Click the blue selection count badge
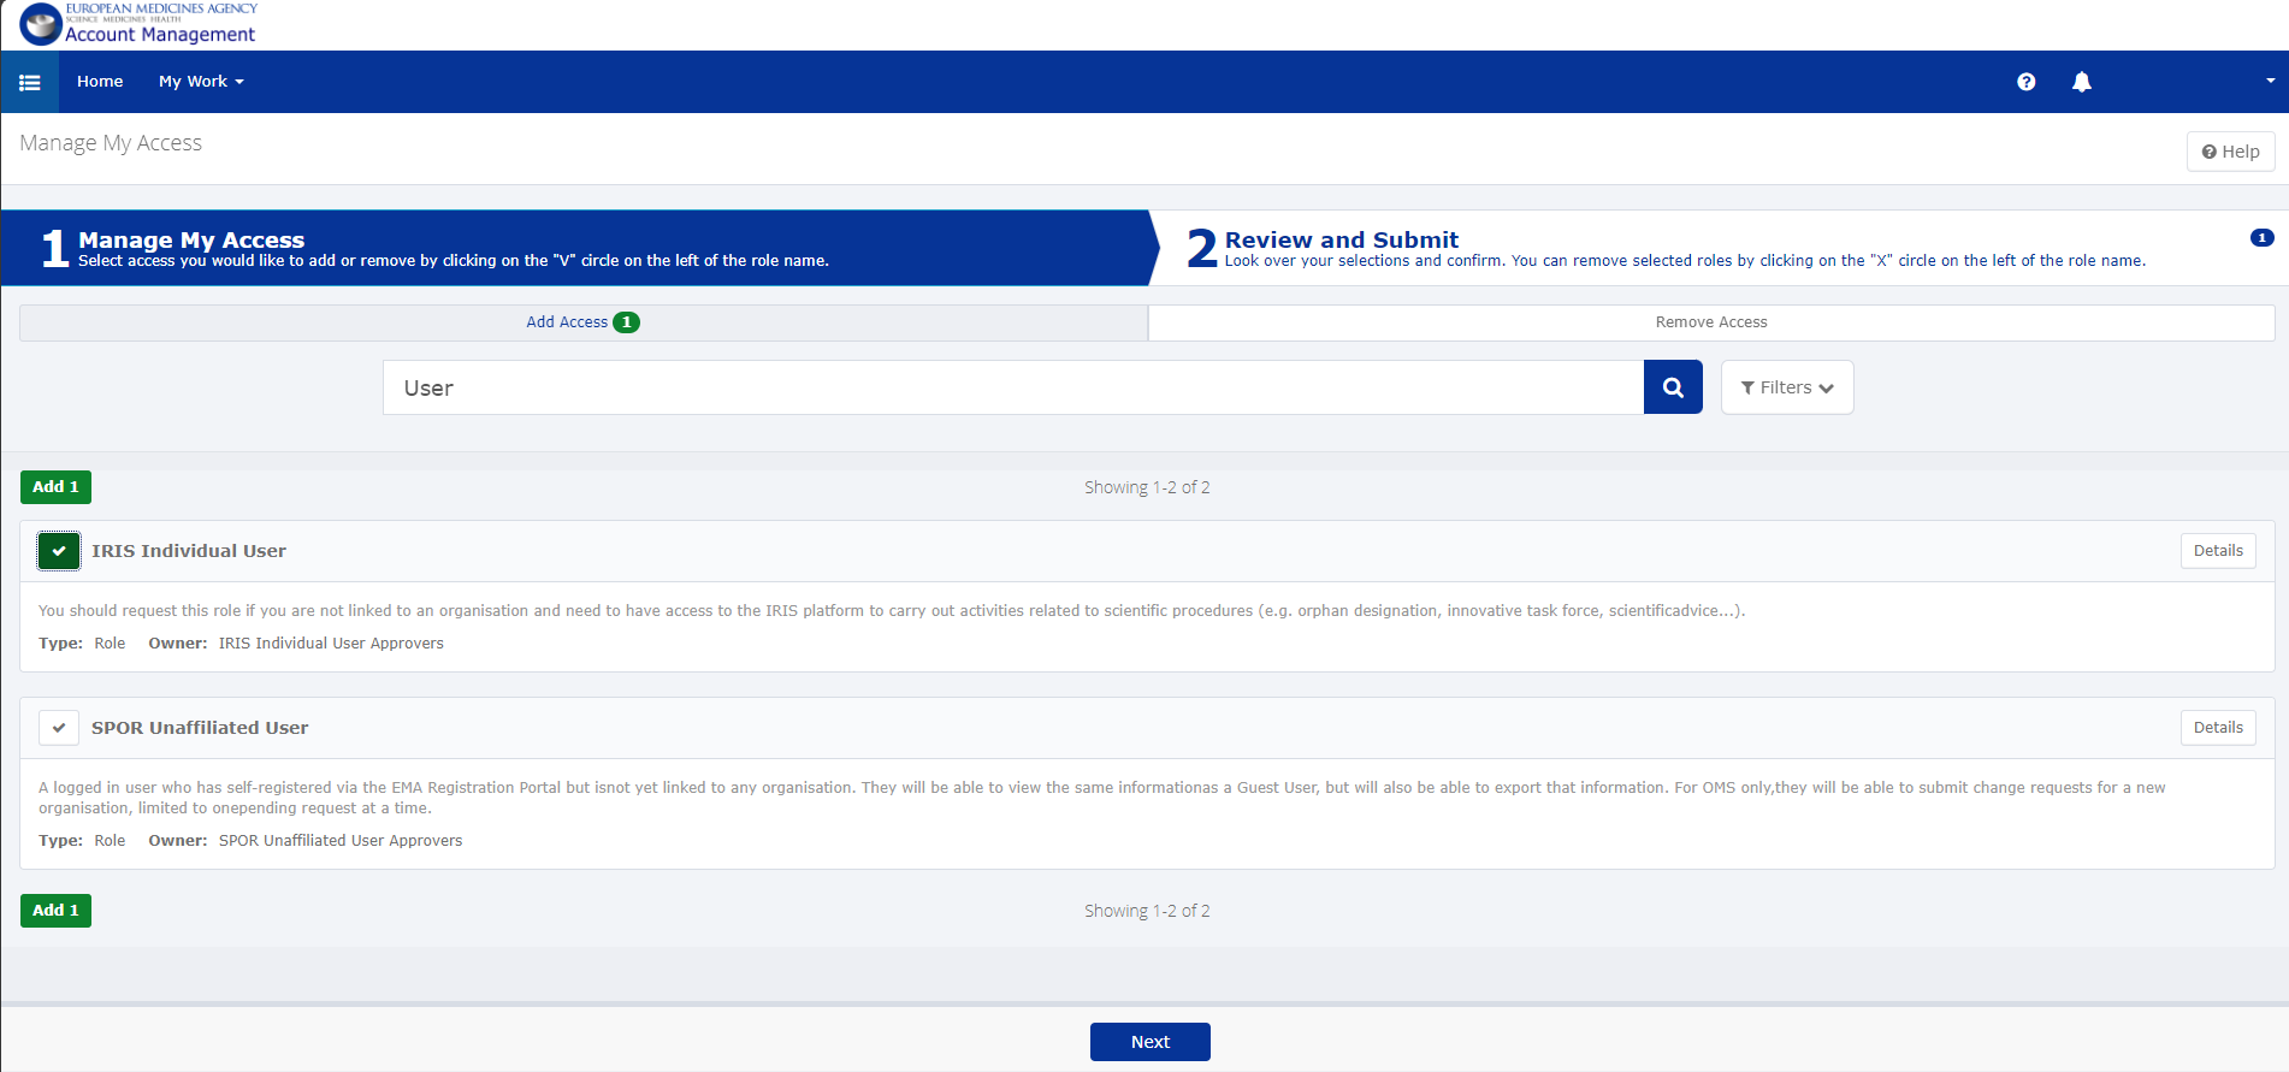This screenshot has height=1072, width=2289. tap(2261, 238)
